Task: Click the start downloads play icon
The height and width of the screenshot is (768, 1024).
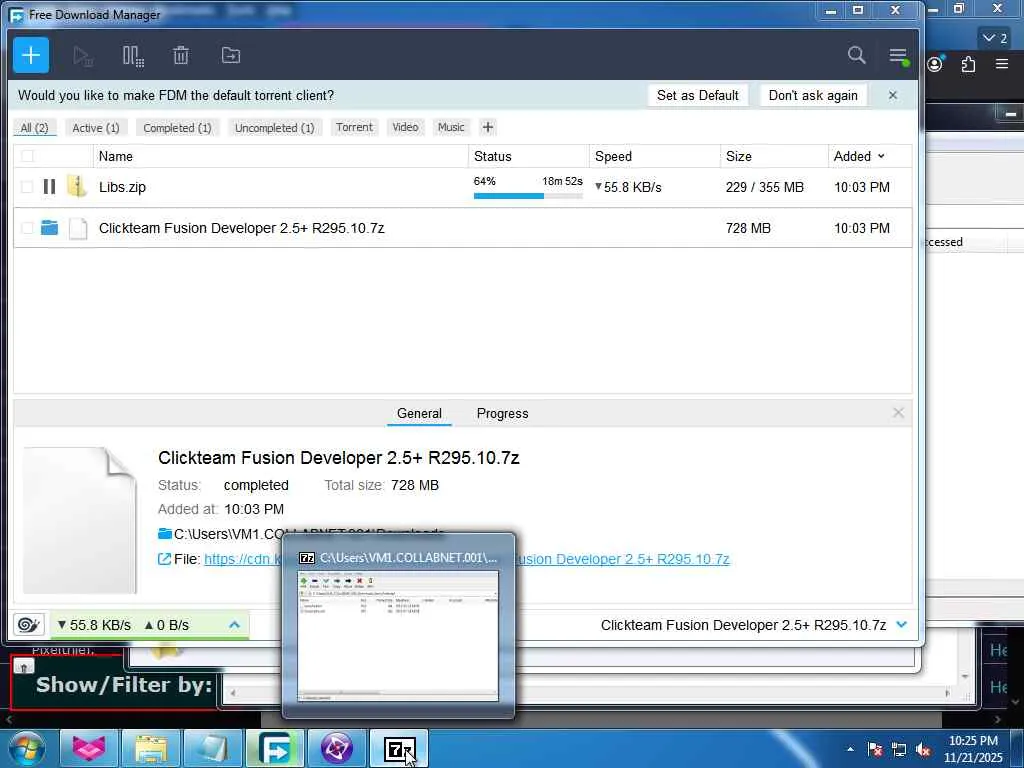Action: tap(82, 56)
